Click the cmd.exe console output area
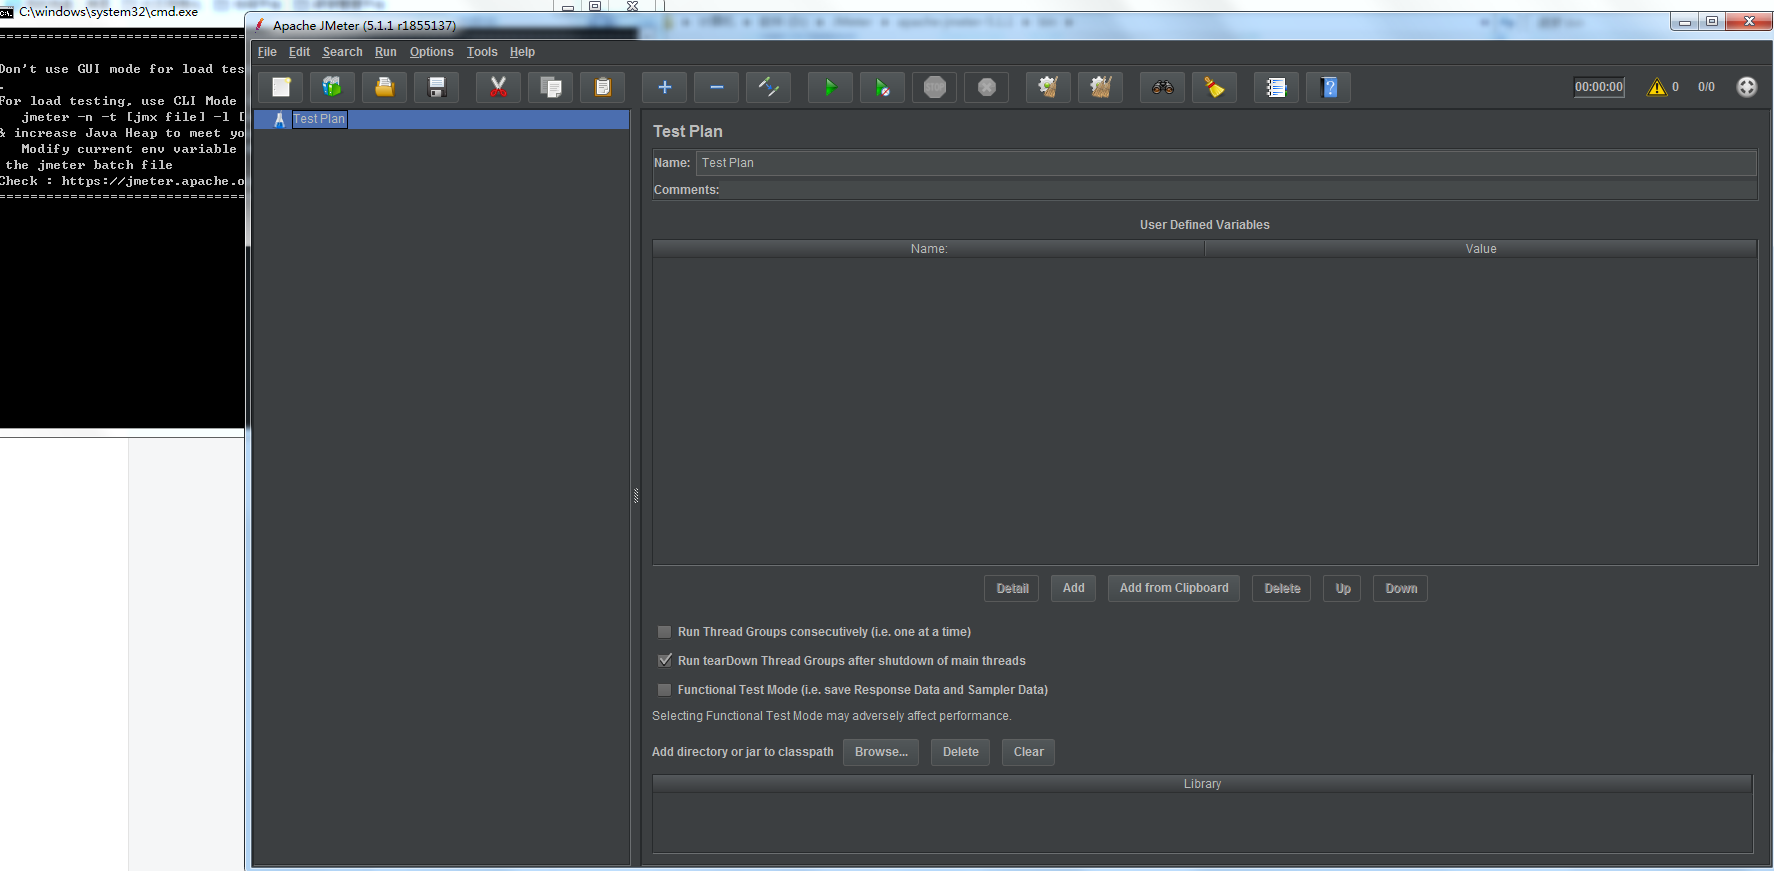 122,230
